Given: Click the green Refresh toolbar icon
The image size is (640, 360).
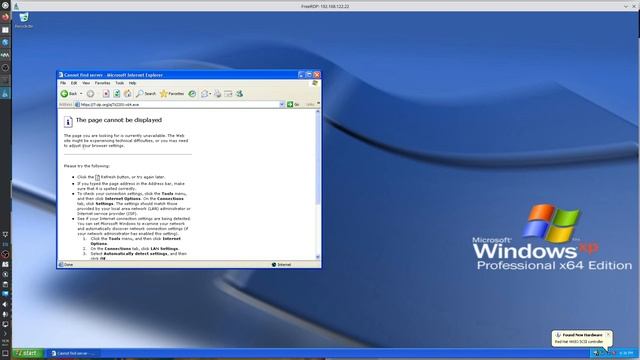Looking at the screenshot, I should click(117, 93).
